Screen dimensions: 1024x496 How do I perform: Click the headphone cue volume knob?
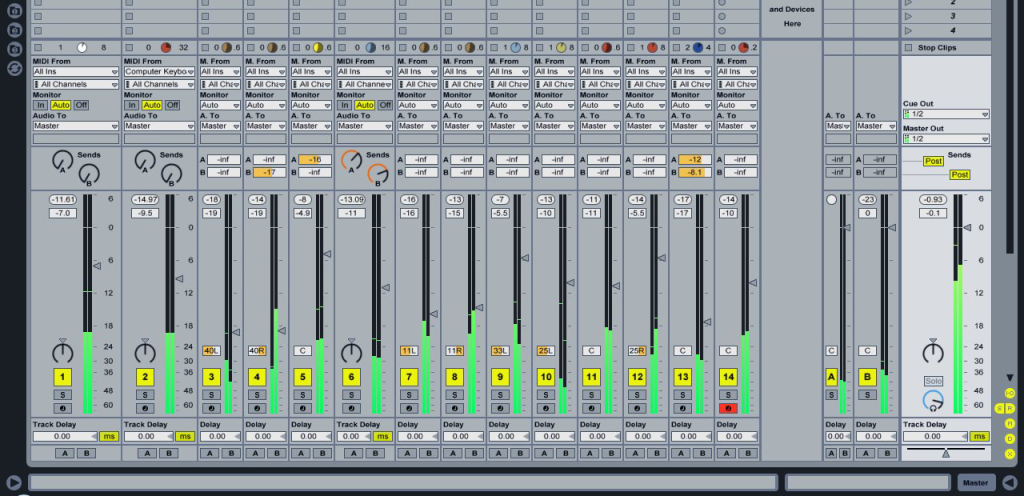coord(933,401)
